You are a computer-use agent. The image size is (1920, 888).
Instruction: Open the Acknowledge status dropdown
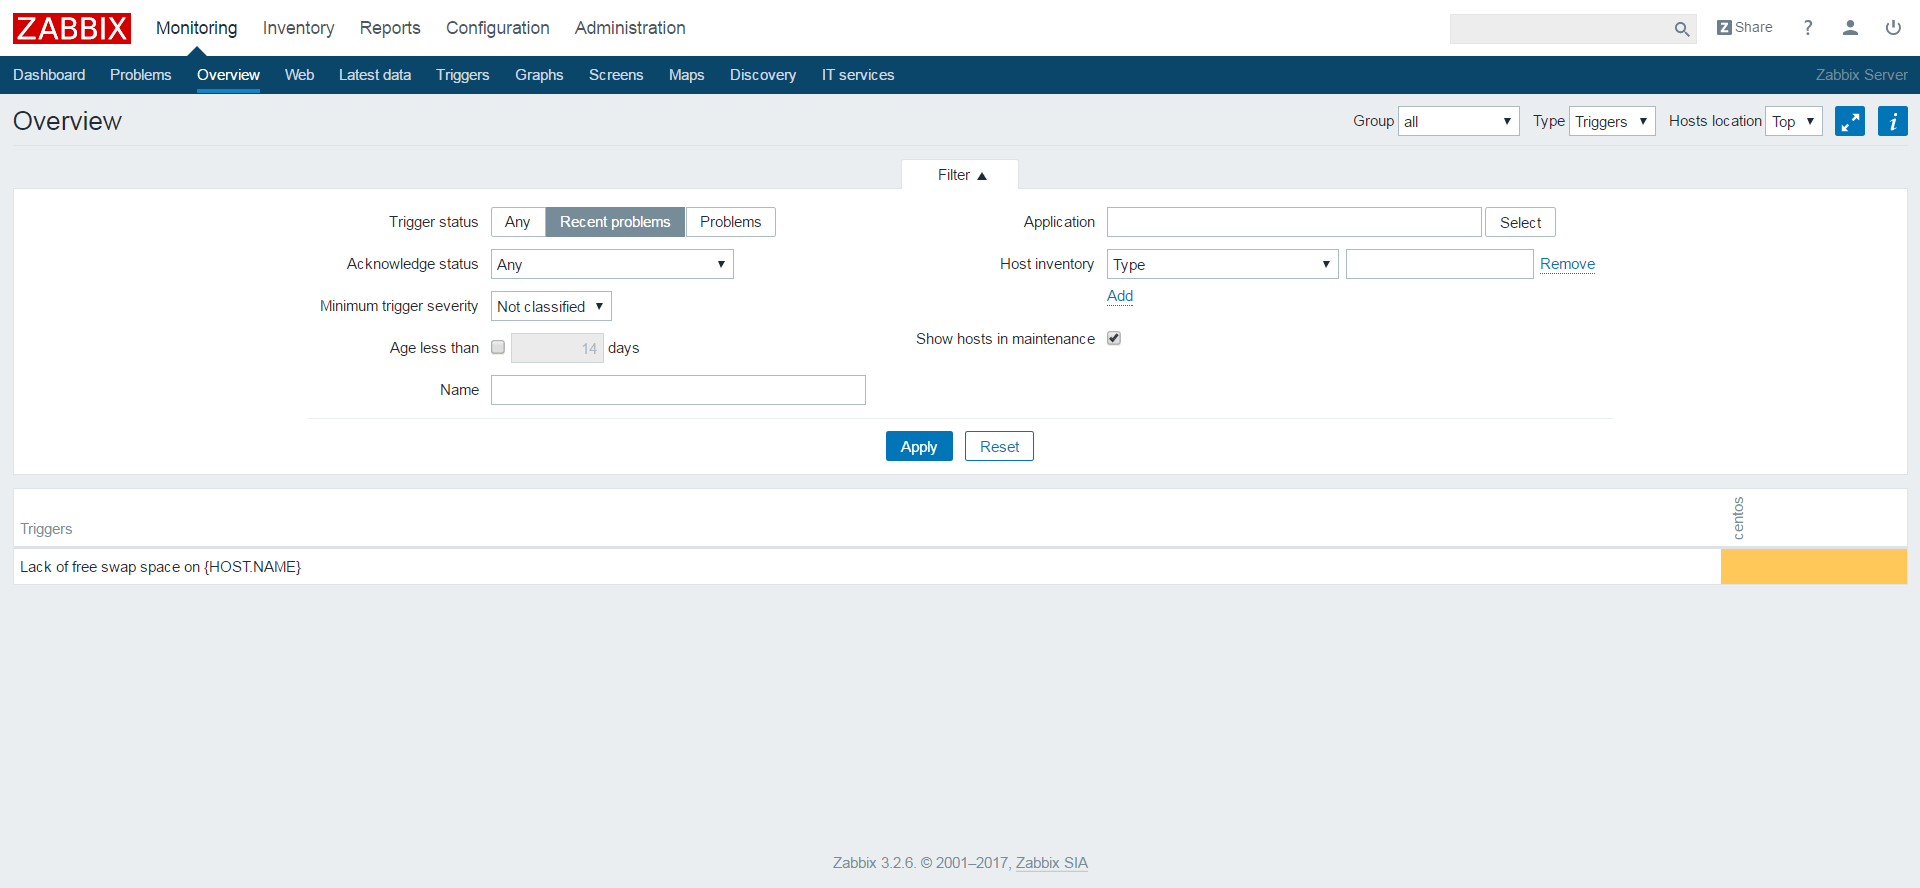[612, 264]
